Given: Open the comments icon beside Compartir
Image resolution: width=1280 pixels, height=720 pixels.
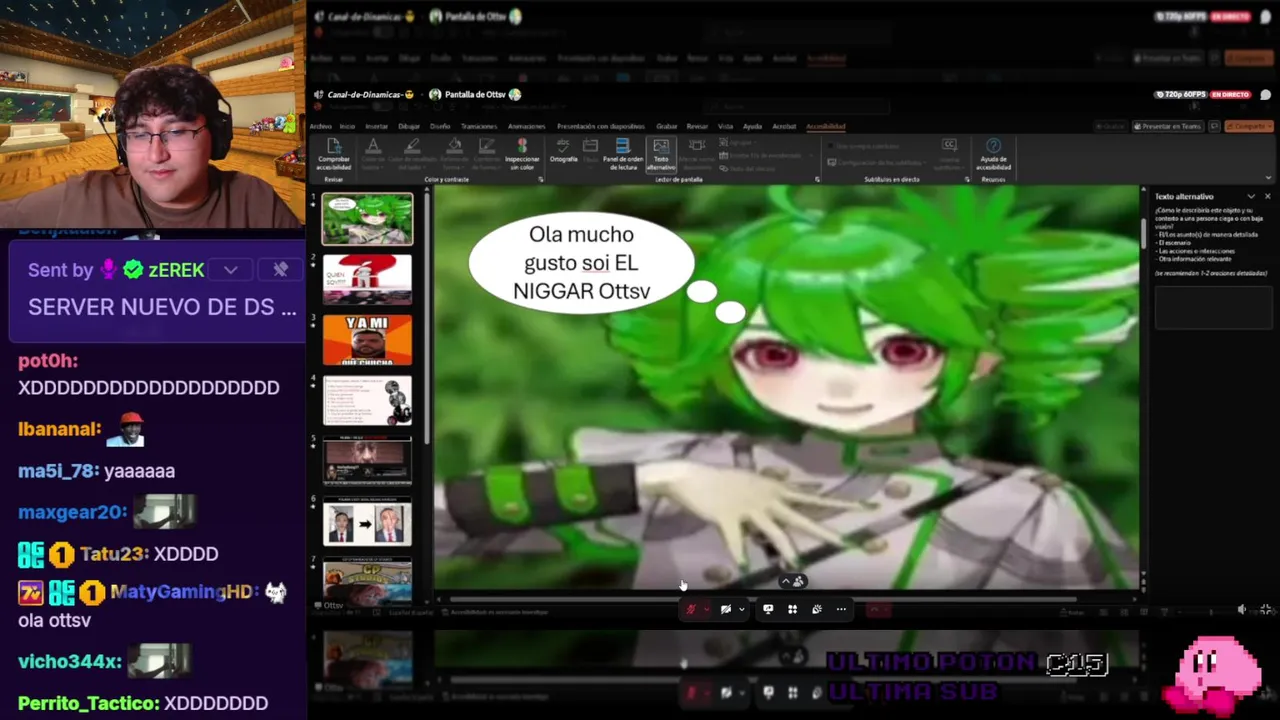Looking at the screenshot, I should pos(1215,126).
